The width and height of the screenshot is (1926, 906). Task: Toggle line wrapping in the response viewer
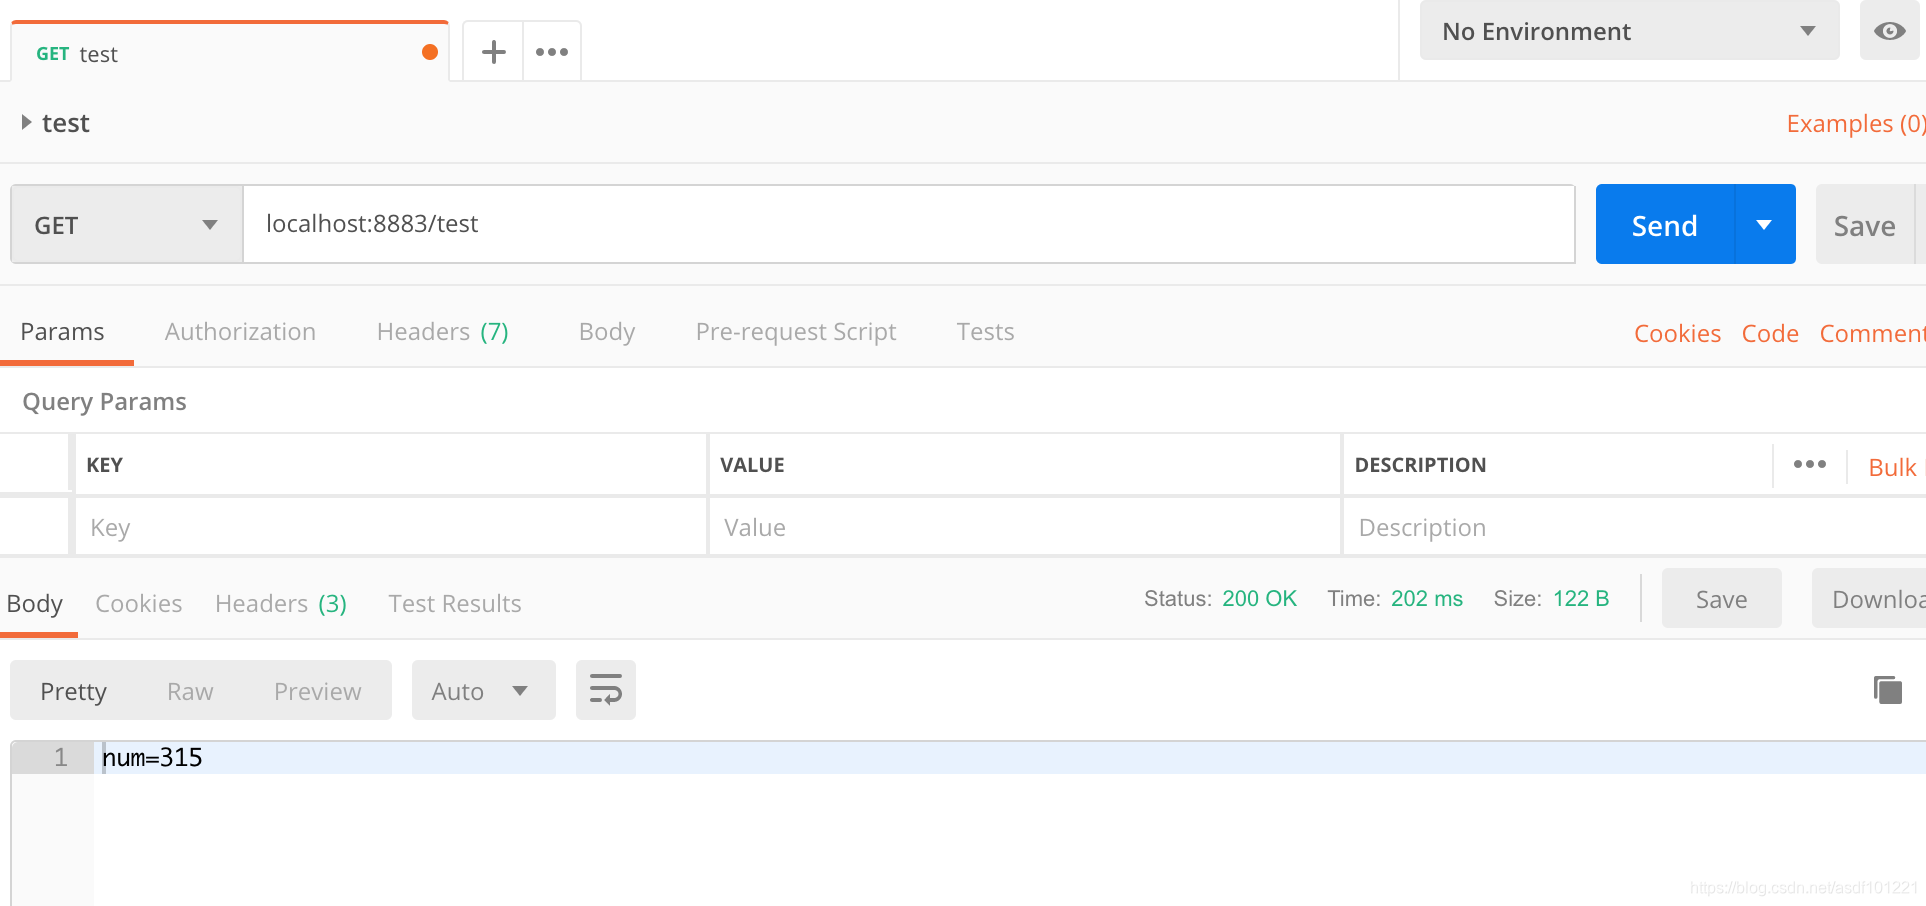point(605,689)
